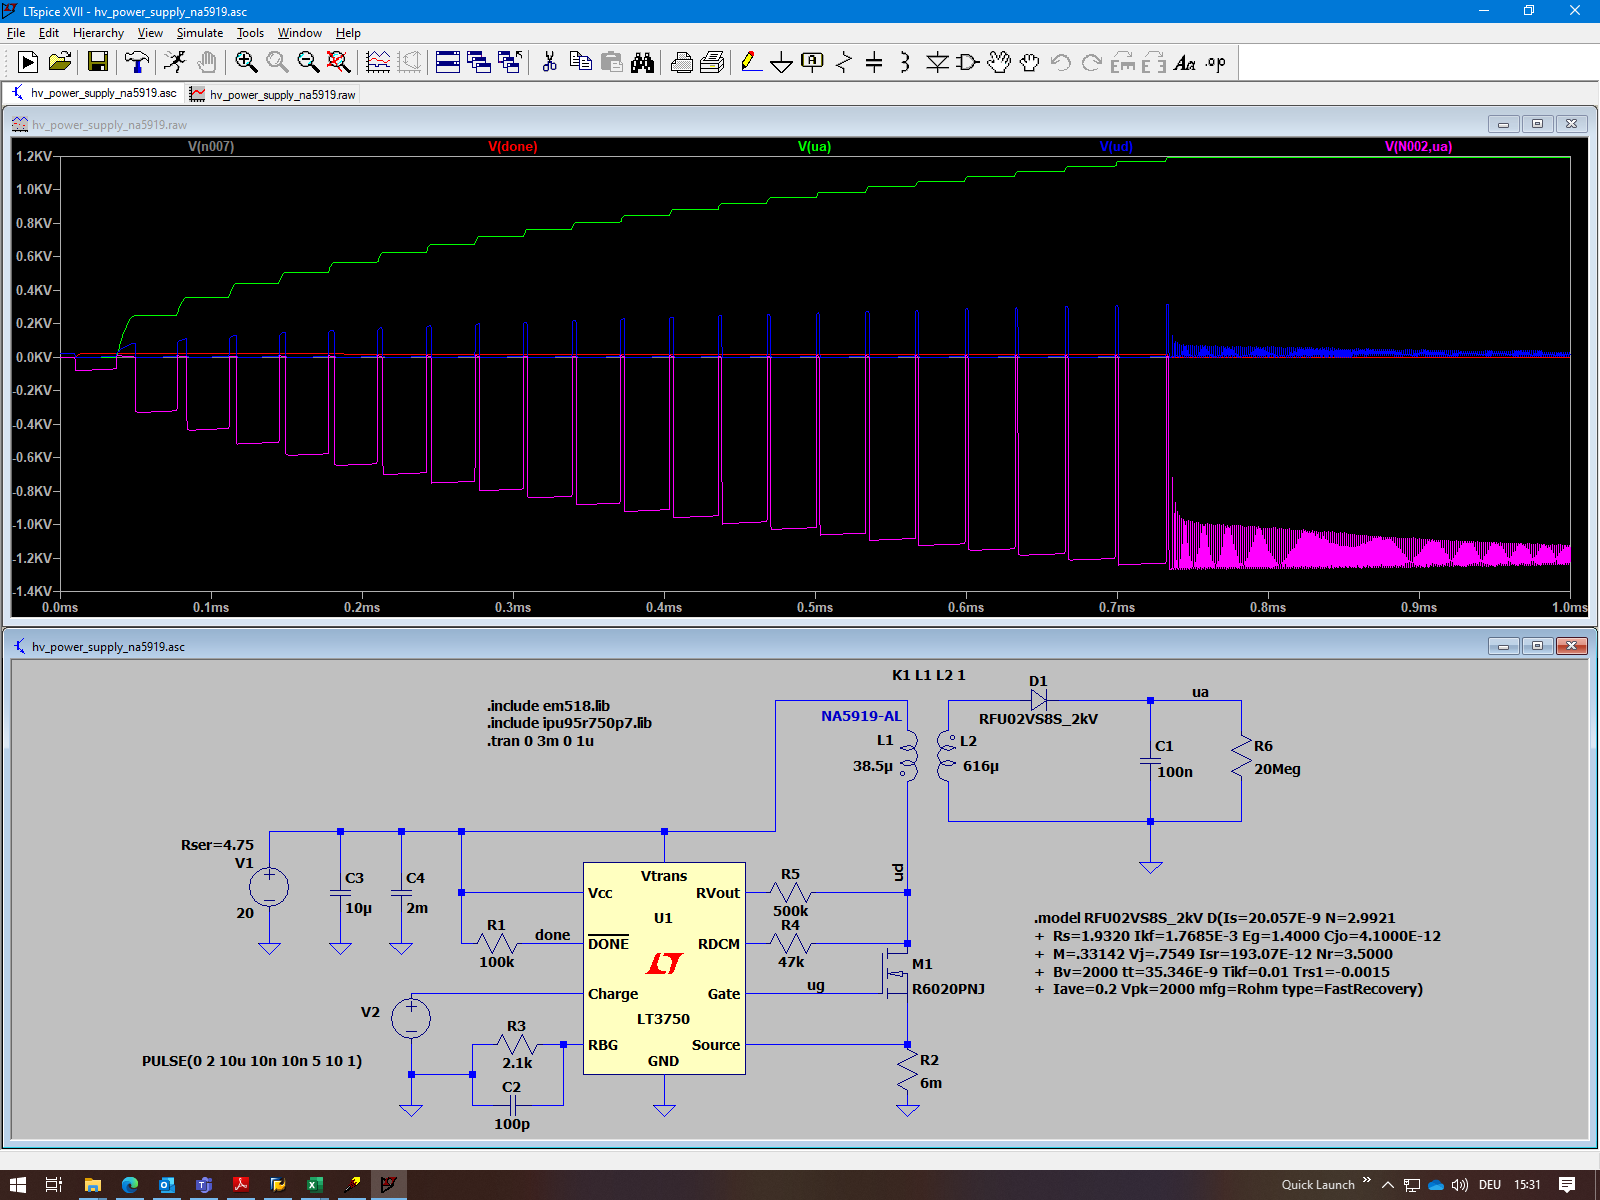Zoom to fit with the crossed magnifier icon
Viewport: 1600px width, 1200px height.
coord(339,62)
